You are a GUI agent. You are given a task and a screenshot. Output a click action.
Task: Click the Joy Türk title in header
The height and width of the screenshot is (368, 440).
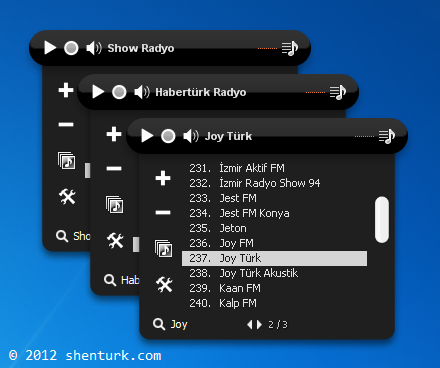[x=228, y=136]
